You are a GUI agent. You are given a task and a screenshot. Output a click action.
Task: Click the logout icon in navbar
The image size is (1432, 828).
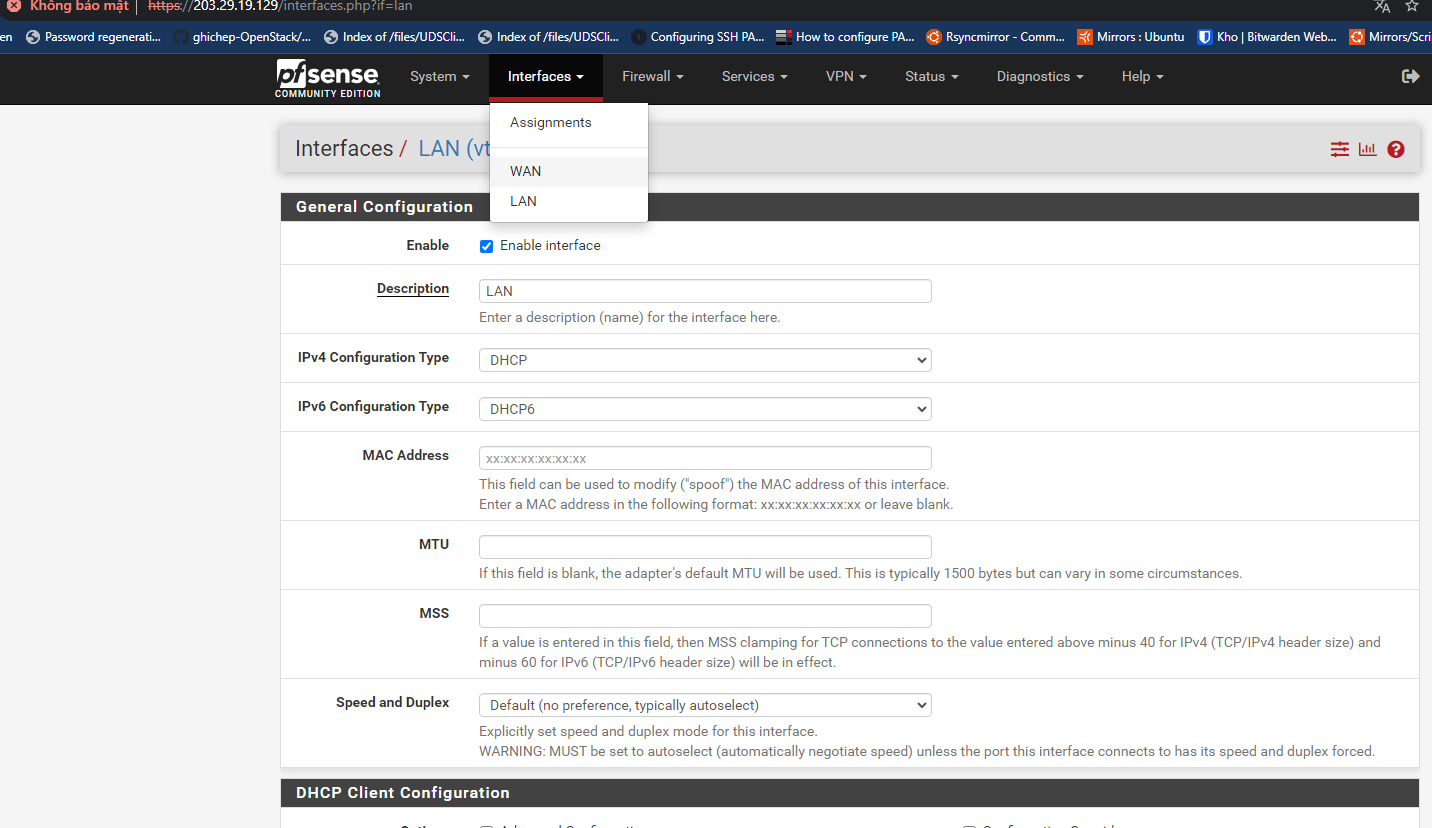coord(1410,76)
